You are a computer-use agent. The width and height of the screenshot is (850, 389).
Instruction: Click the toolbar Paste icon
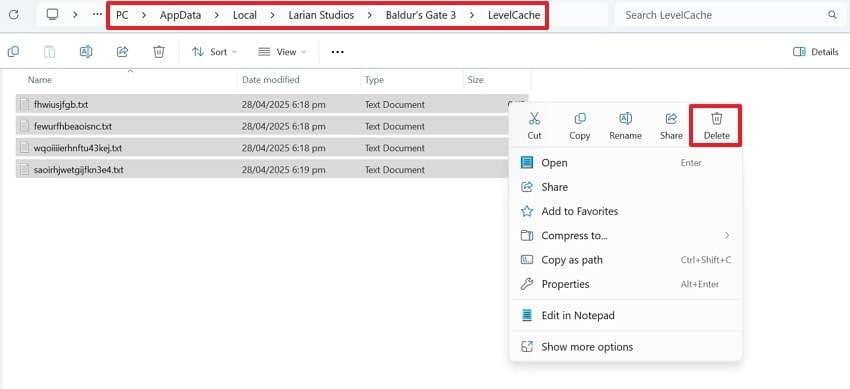[x=49, y=51]
